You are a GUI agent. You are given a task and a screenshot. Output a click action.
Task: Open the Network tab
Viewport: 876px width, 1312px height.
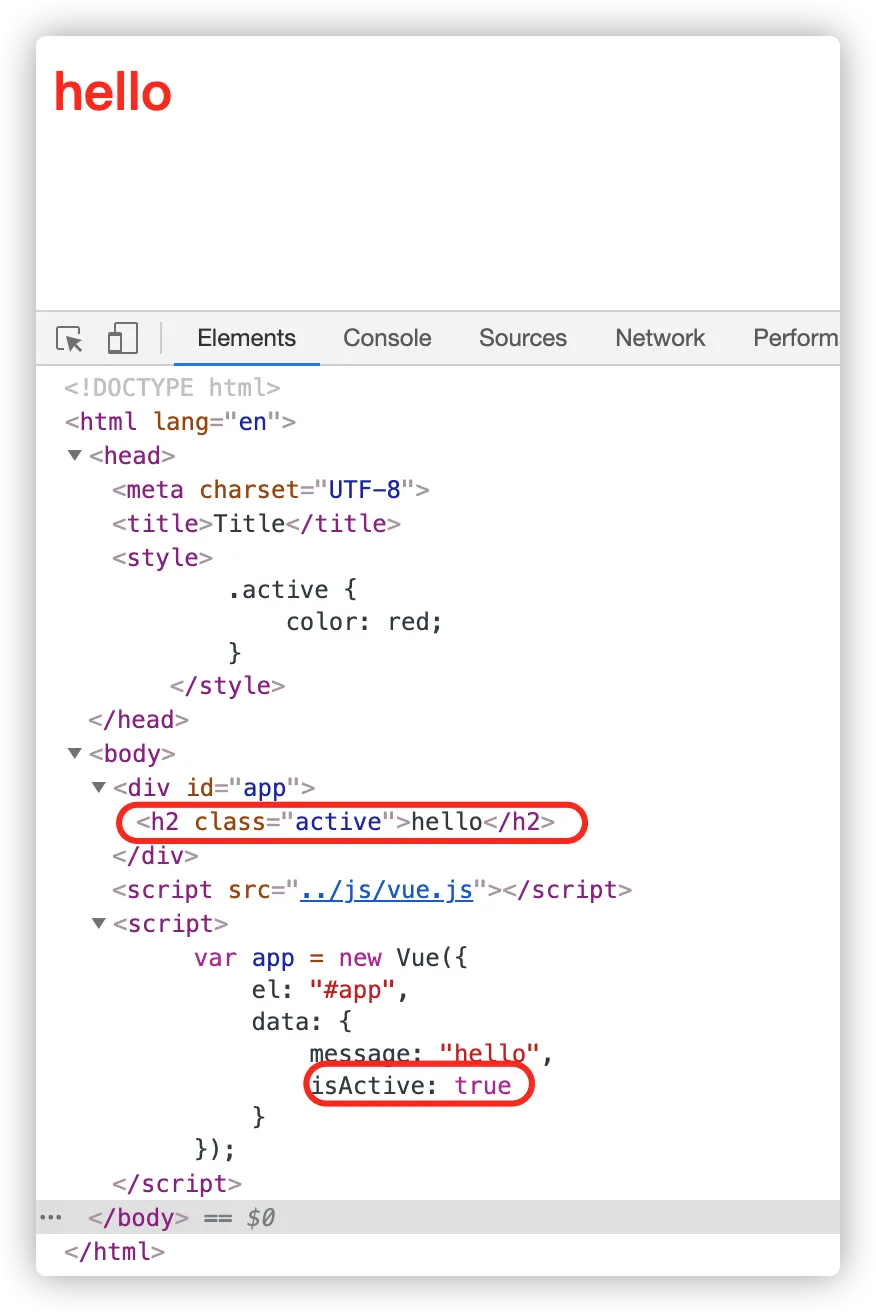click(660, 338)
